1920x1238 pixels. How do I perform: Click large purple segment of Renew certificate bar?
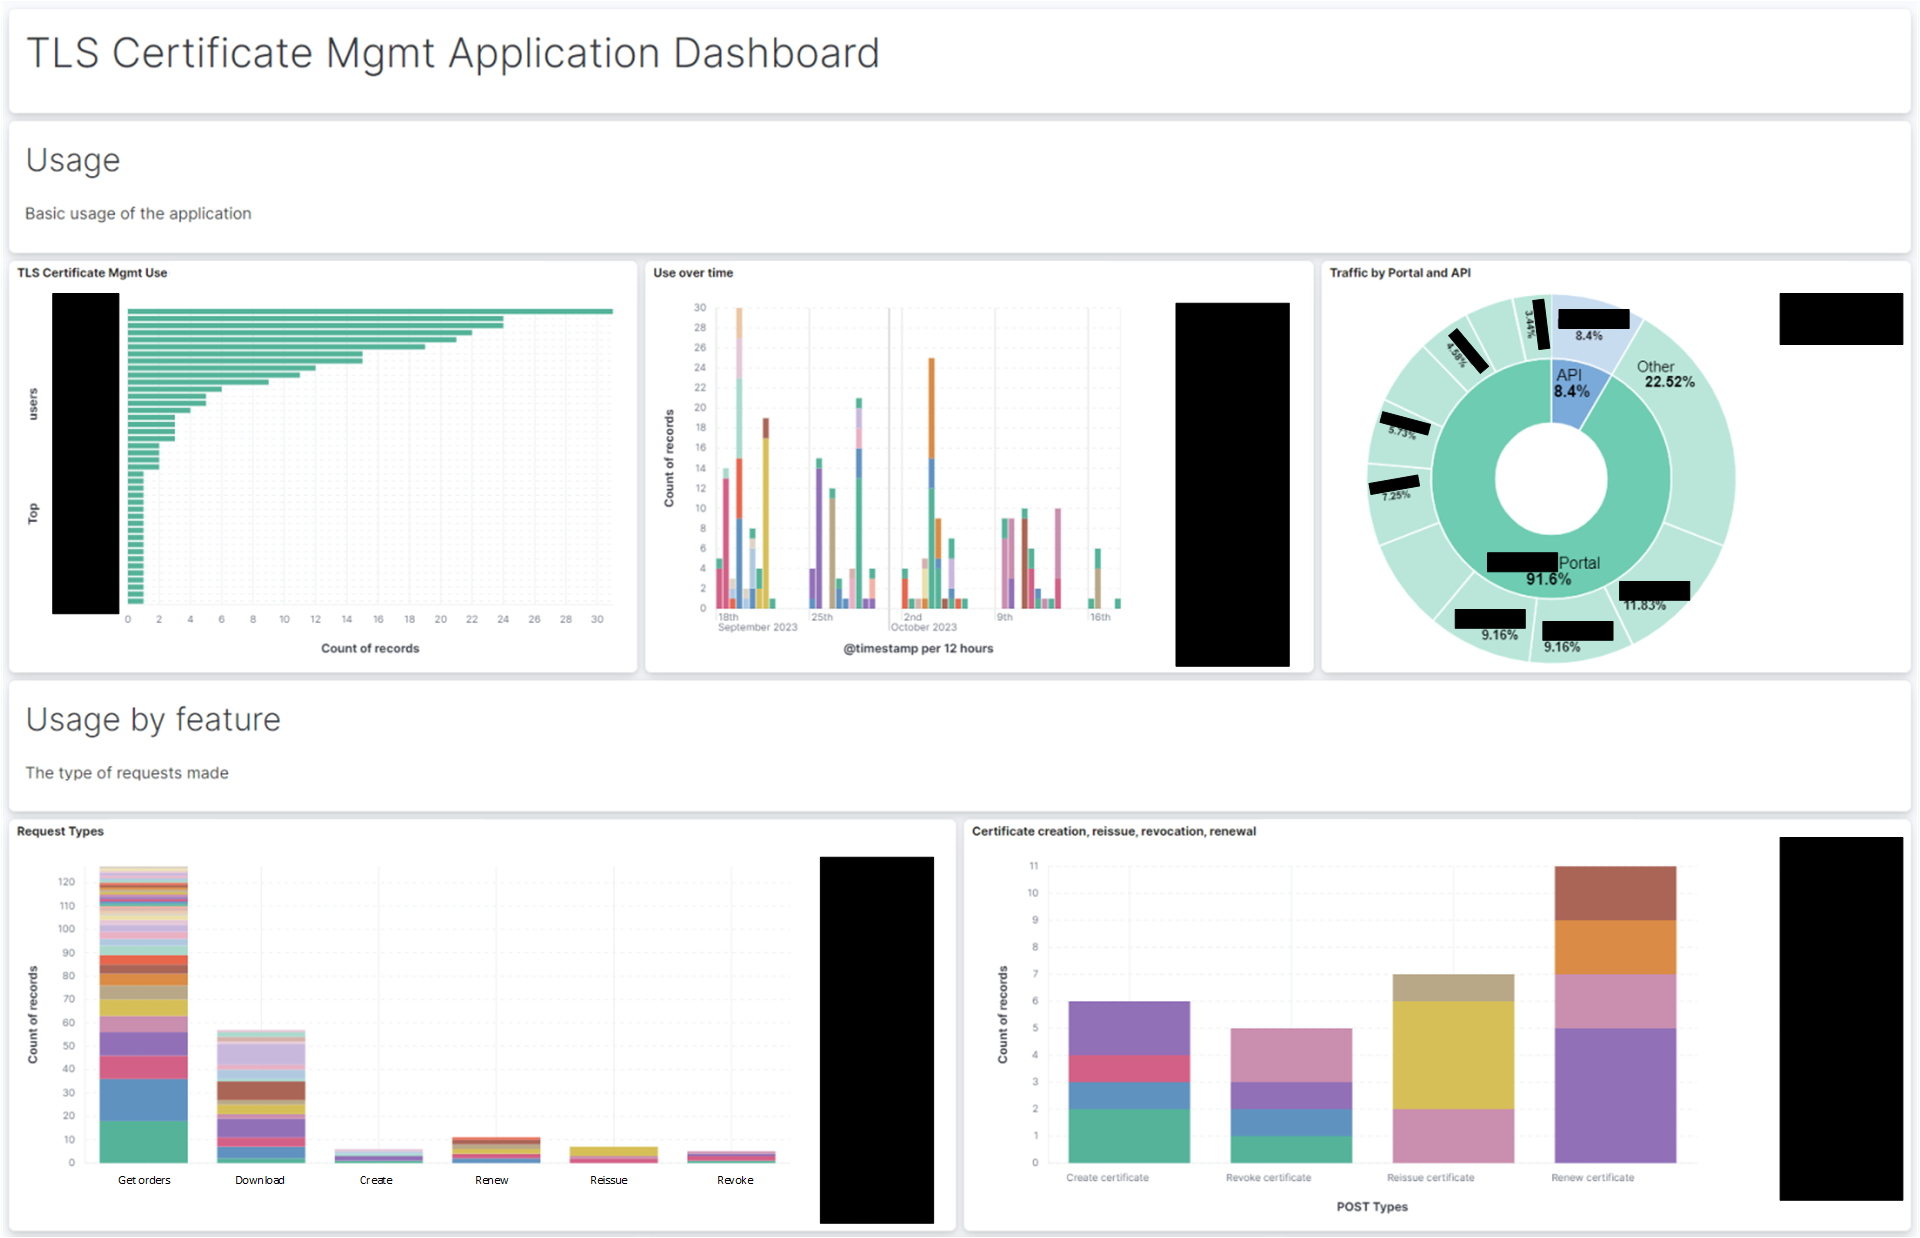click(1615, 1095)
